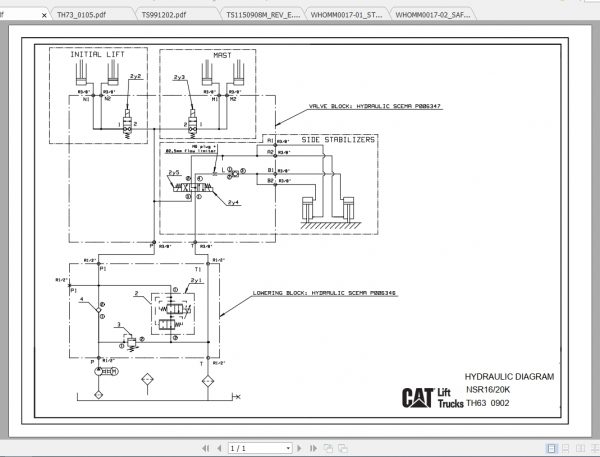Click the VALVE BLOCK: HYDRAULIC SCEMA text
This screenshot has width=600, height=457.
375,106
